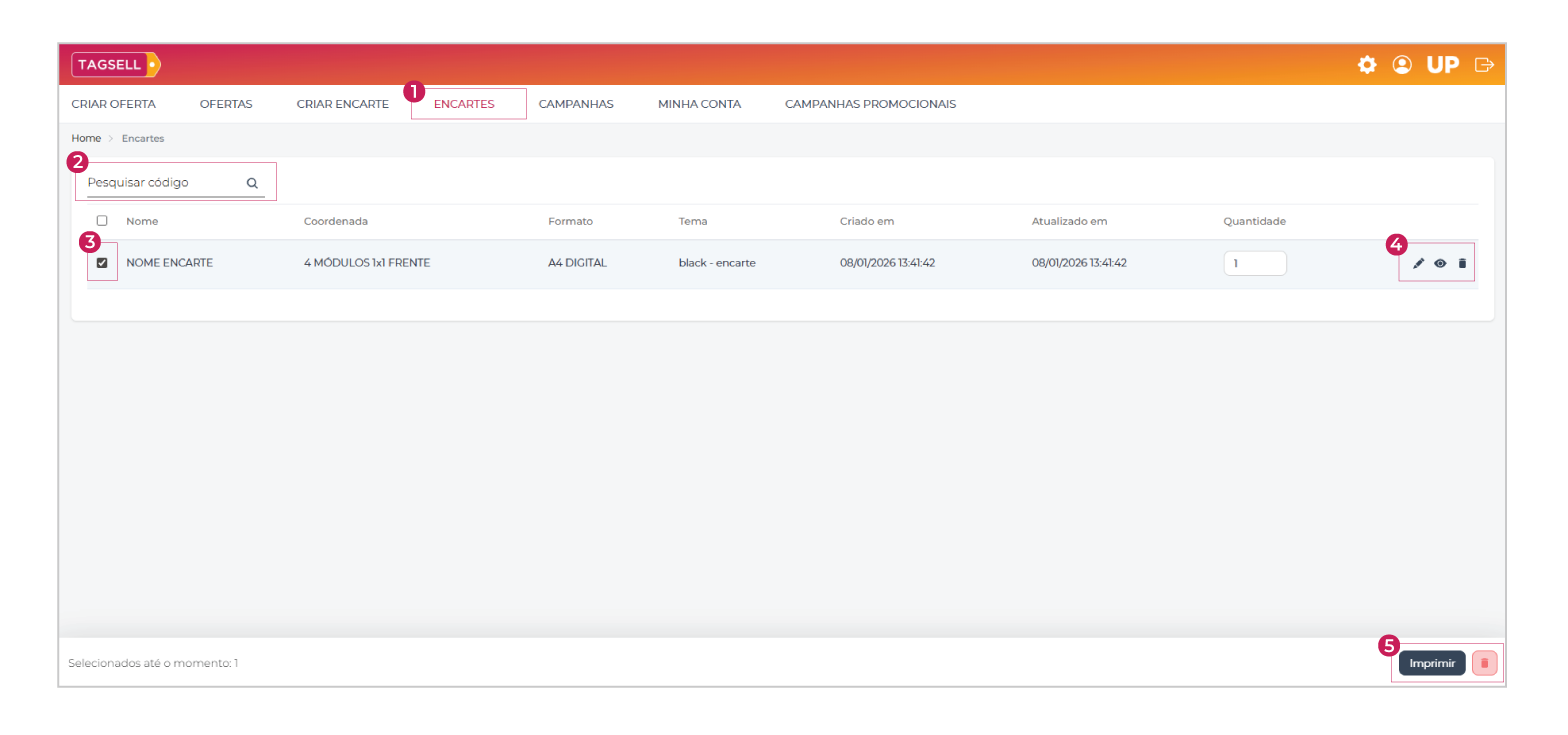Click the UP logo in header
Screen dimensions: 1568x735
[1443, 65]
